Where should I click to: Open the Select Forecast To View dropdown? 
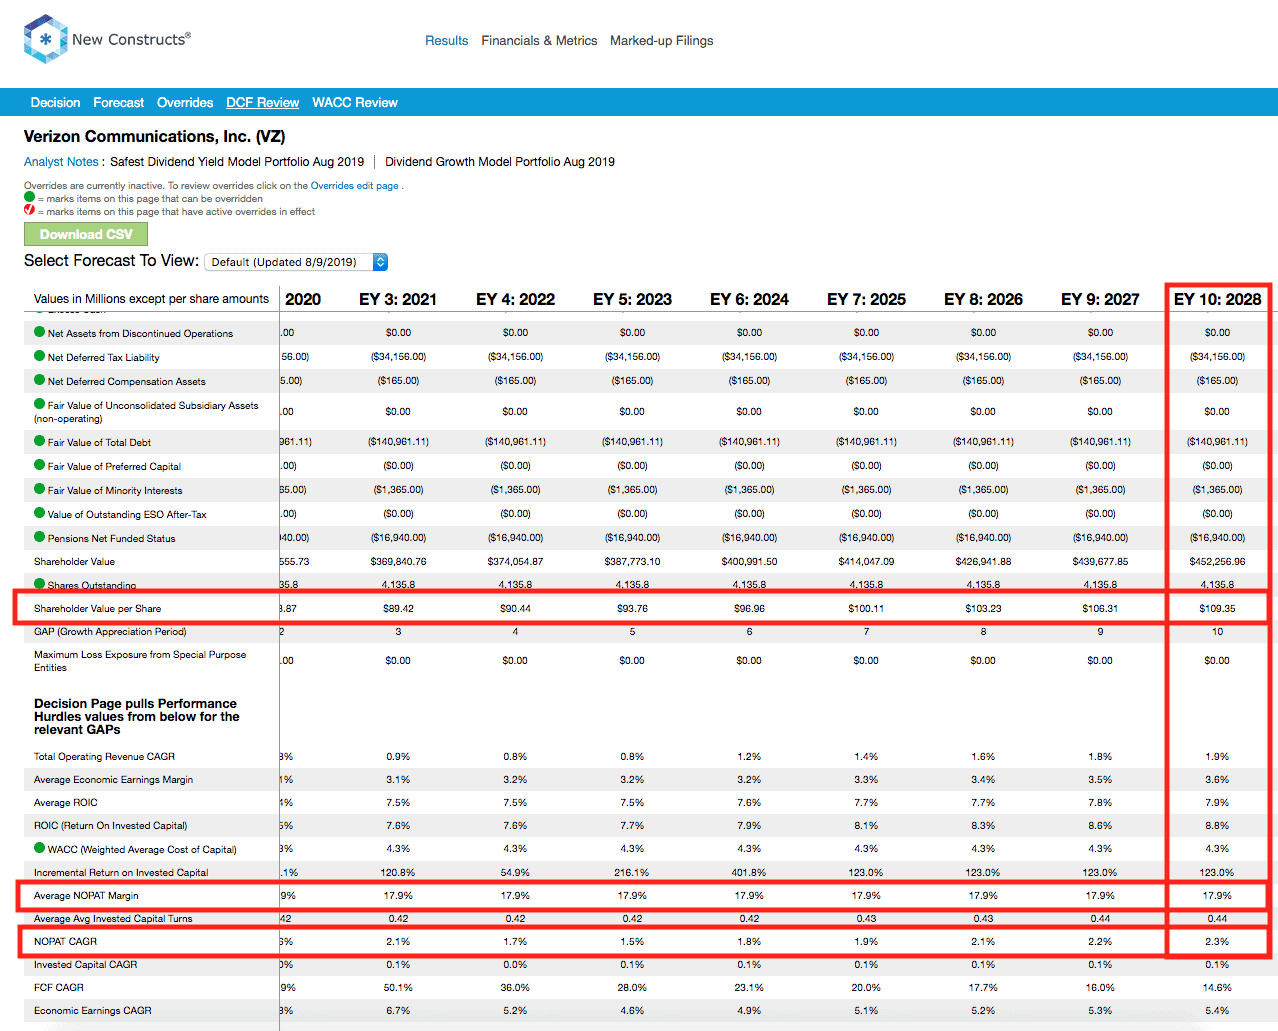tap(296, 262)
